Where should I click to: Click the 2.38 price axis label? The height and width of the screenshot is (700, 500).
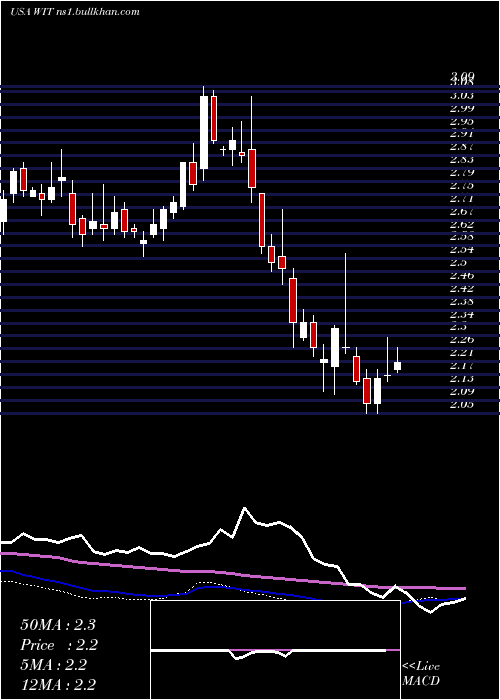pyautogui.click(x=462, y=301)
